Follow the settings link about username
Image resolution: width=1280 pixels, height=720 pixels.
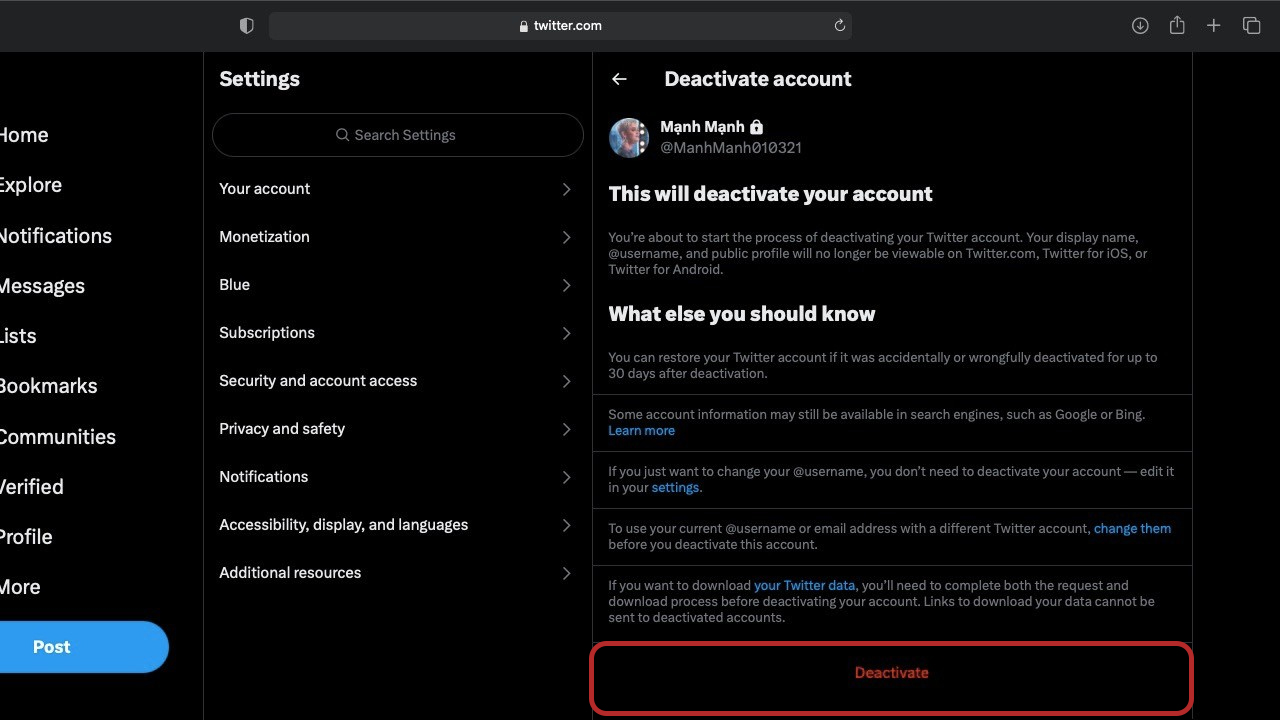(x=675, y=488)
